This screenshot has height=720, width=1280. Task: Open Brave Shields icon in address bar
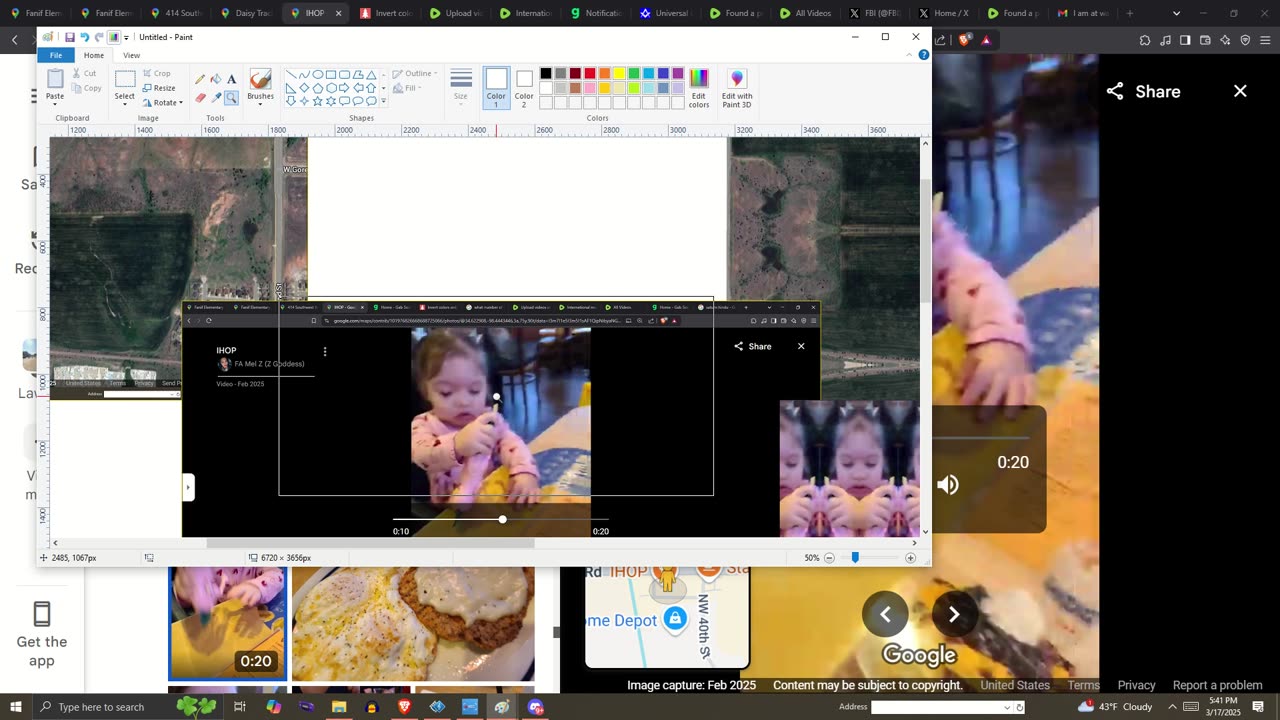click(x=964, y=40)
